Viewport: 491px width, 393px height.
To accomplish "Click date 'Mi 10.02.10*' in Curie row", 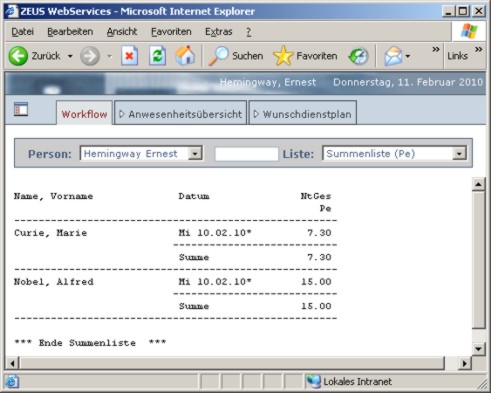I will [x=215, y=233].
